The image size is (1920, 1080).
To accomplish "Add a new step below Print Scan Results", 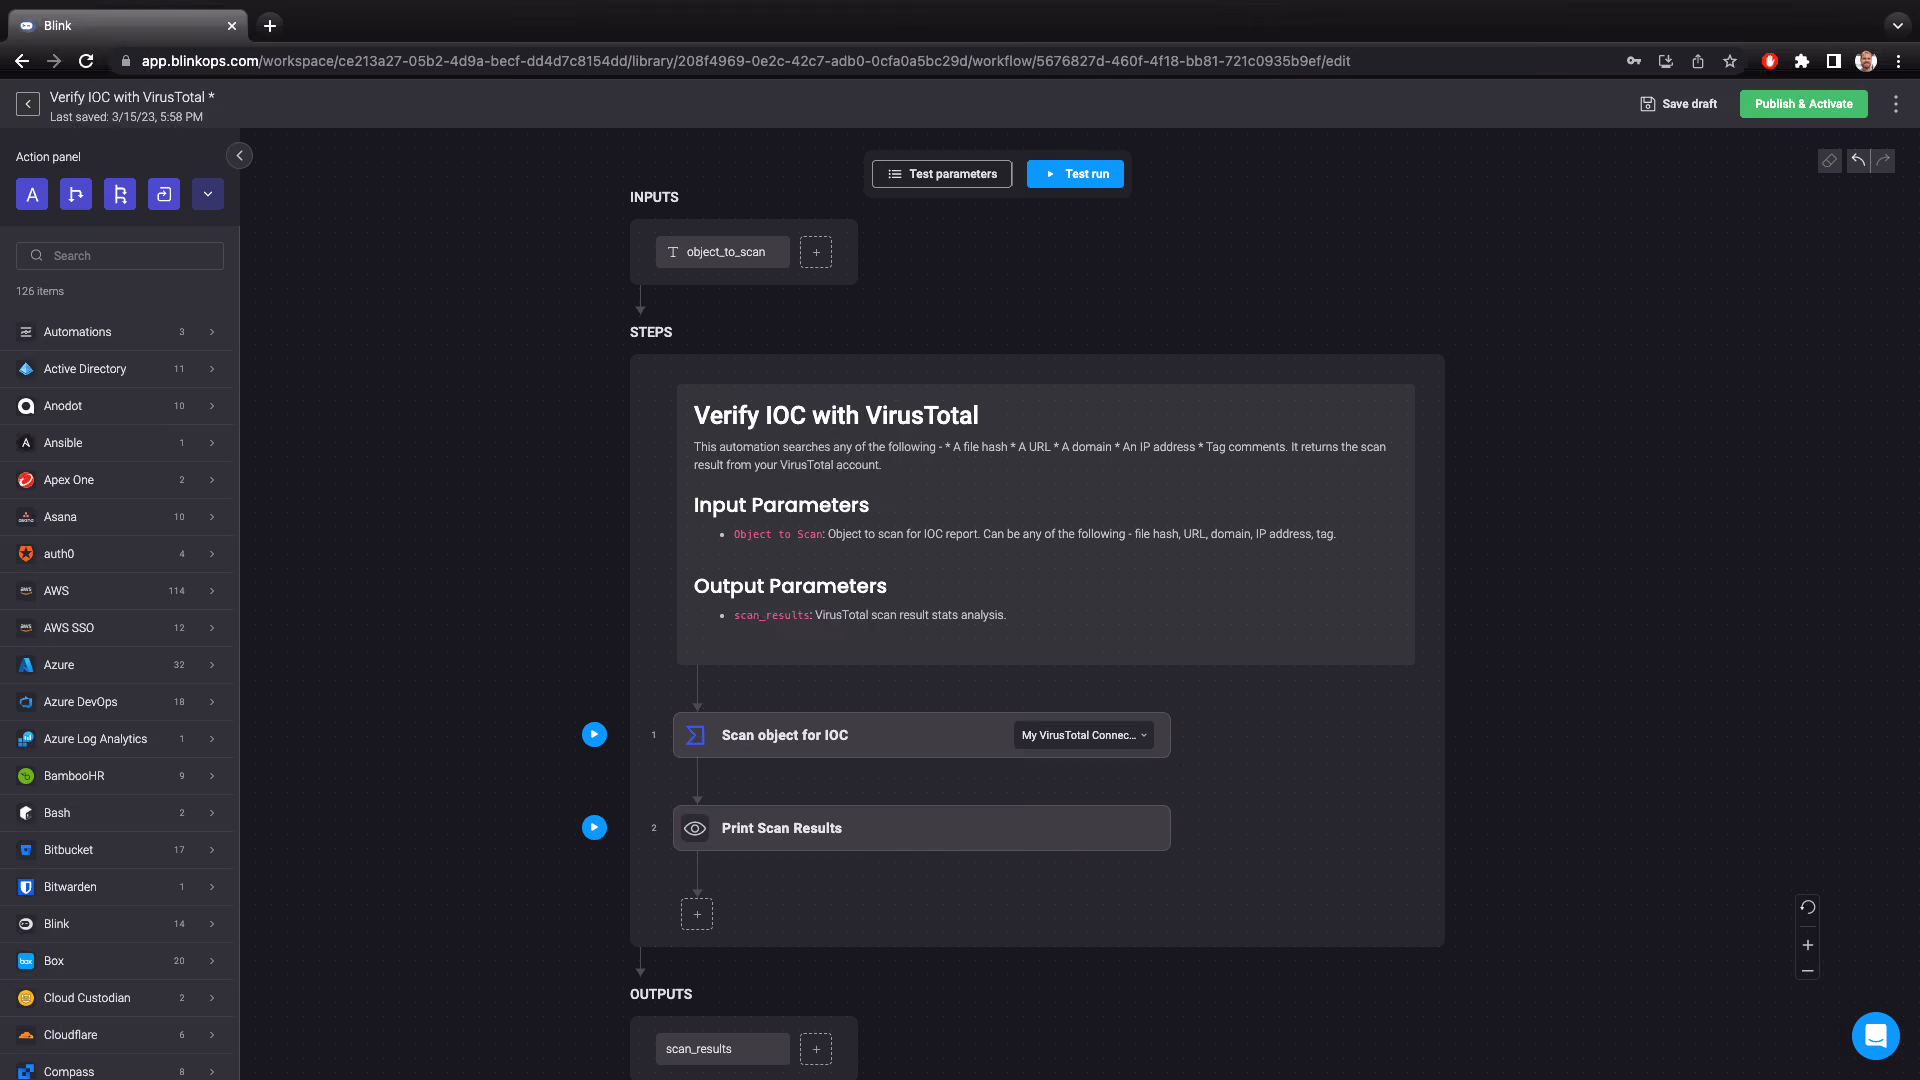I will 697,914.
